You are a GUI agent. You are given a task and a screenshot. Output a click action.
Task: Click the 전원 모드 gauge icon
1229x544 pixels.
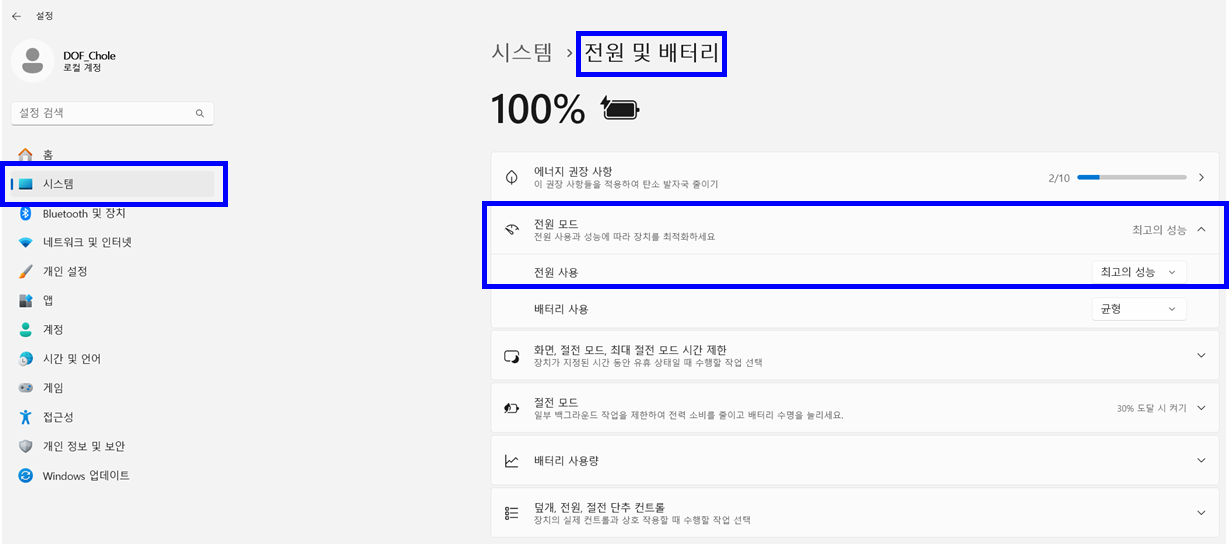coord(512,230)
